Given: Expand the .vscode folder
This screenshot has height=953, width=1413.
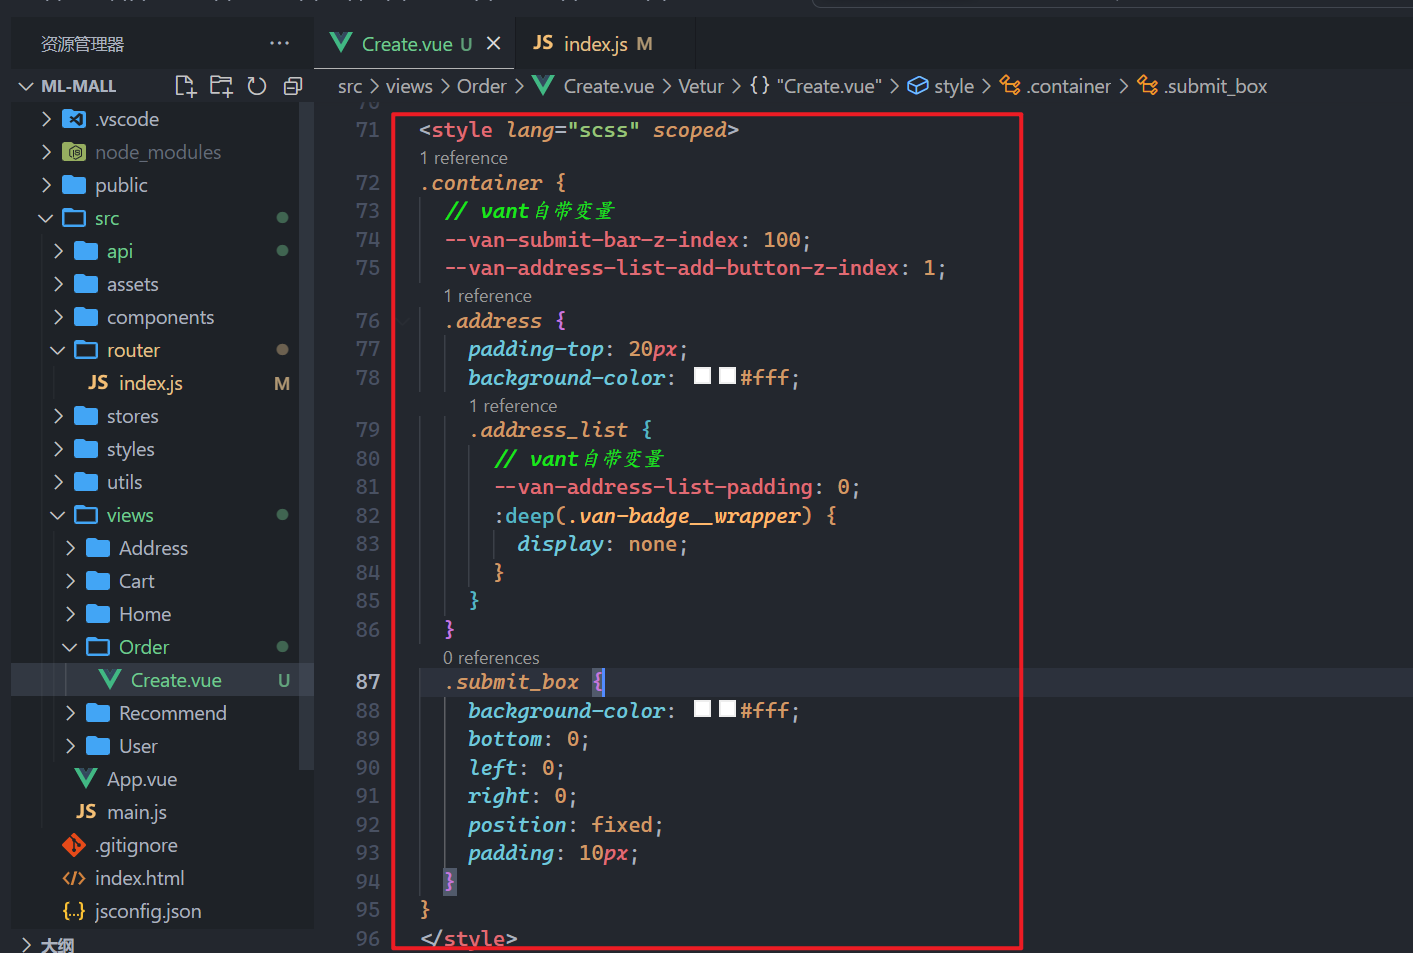Looking at the screenshot, I should pos(47,119).
